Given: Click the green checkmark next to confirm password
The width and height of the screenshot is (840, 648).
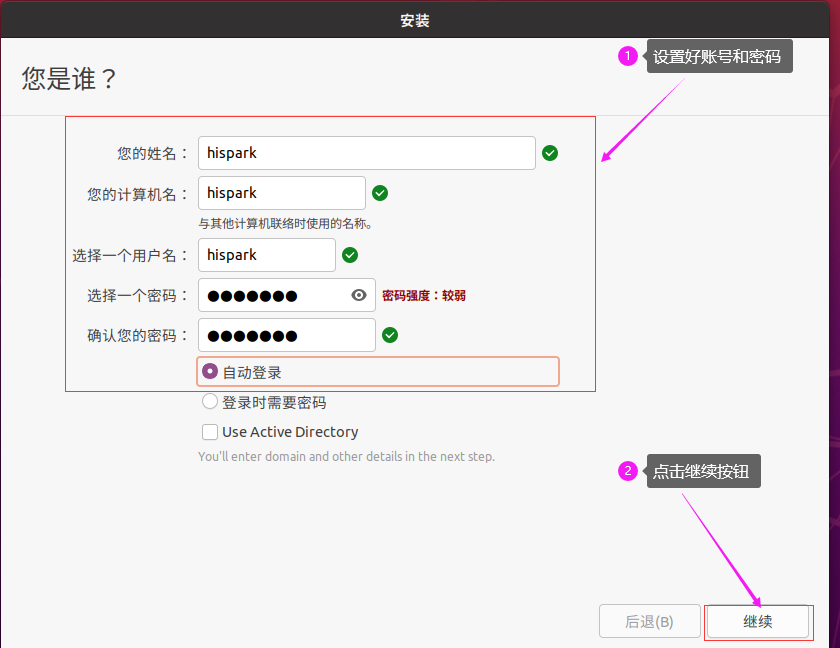Looking at the screenshot, I should (x=390, y=335).
